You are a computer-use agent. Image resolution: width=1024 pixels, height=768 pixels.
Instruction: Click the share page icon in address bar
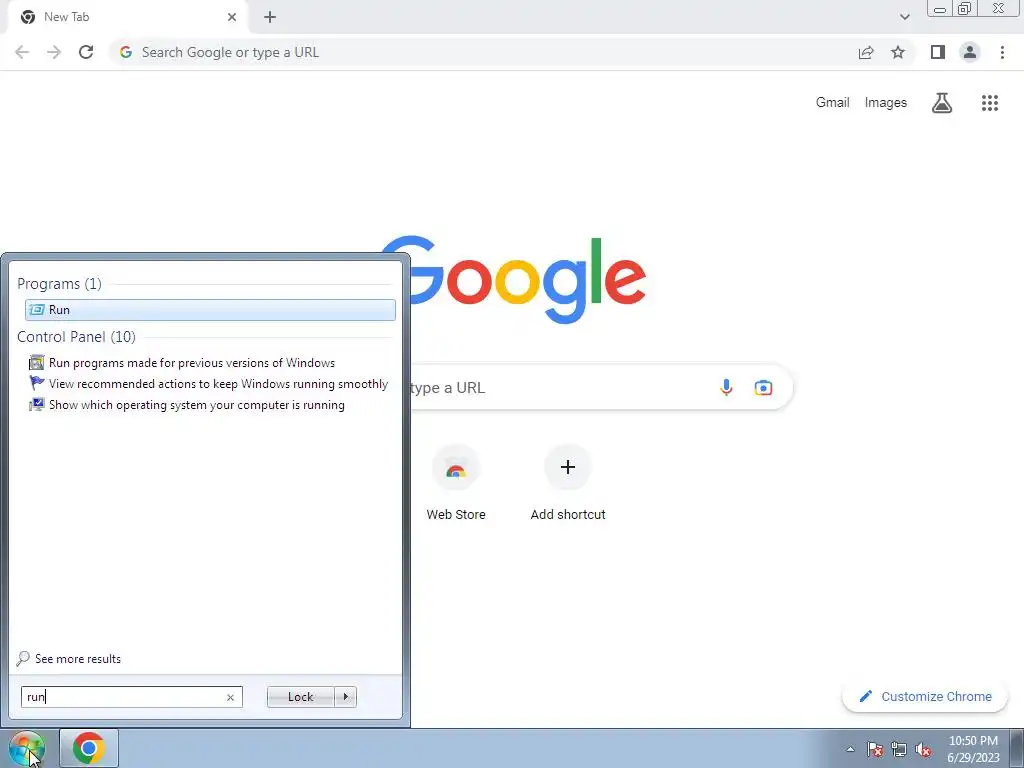[866, 52]
